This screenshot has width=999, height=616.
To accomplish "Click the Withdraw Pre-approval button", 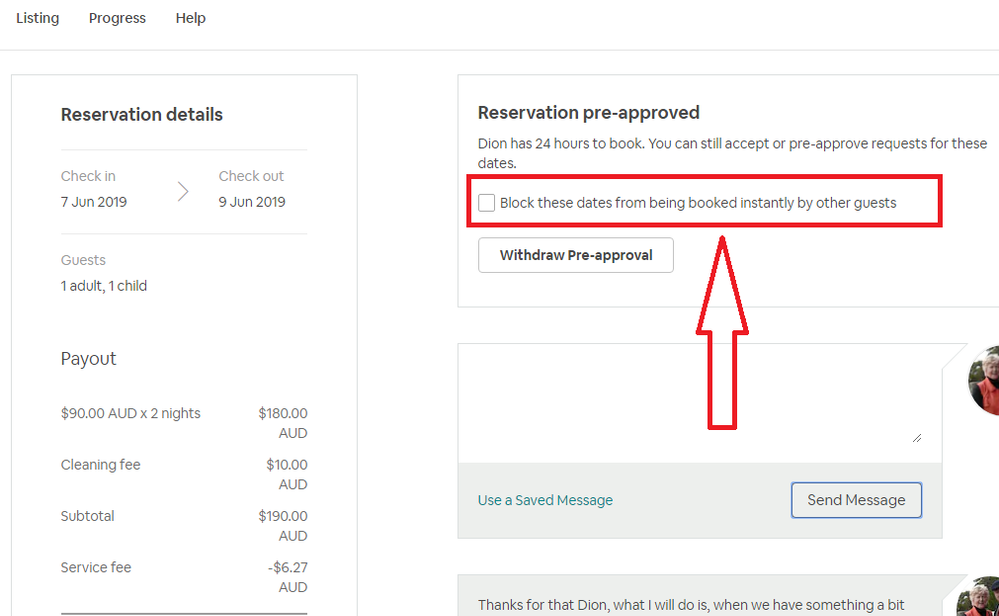I will (576, 255).
